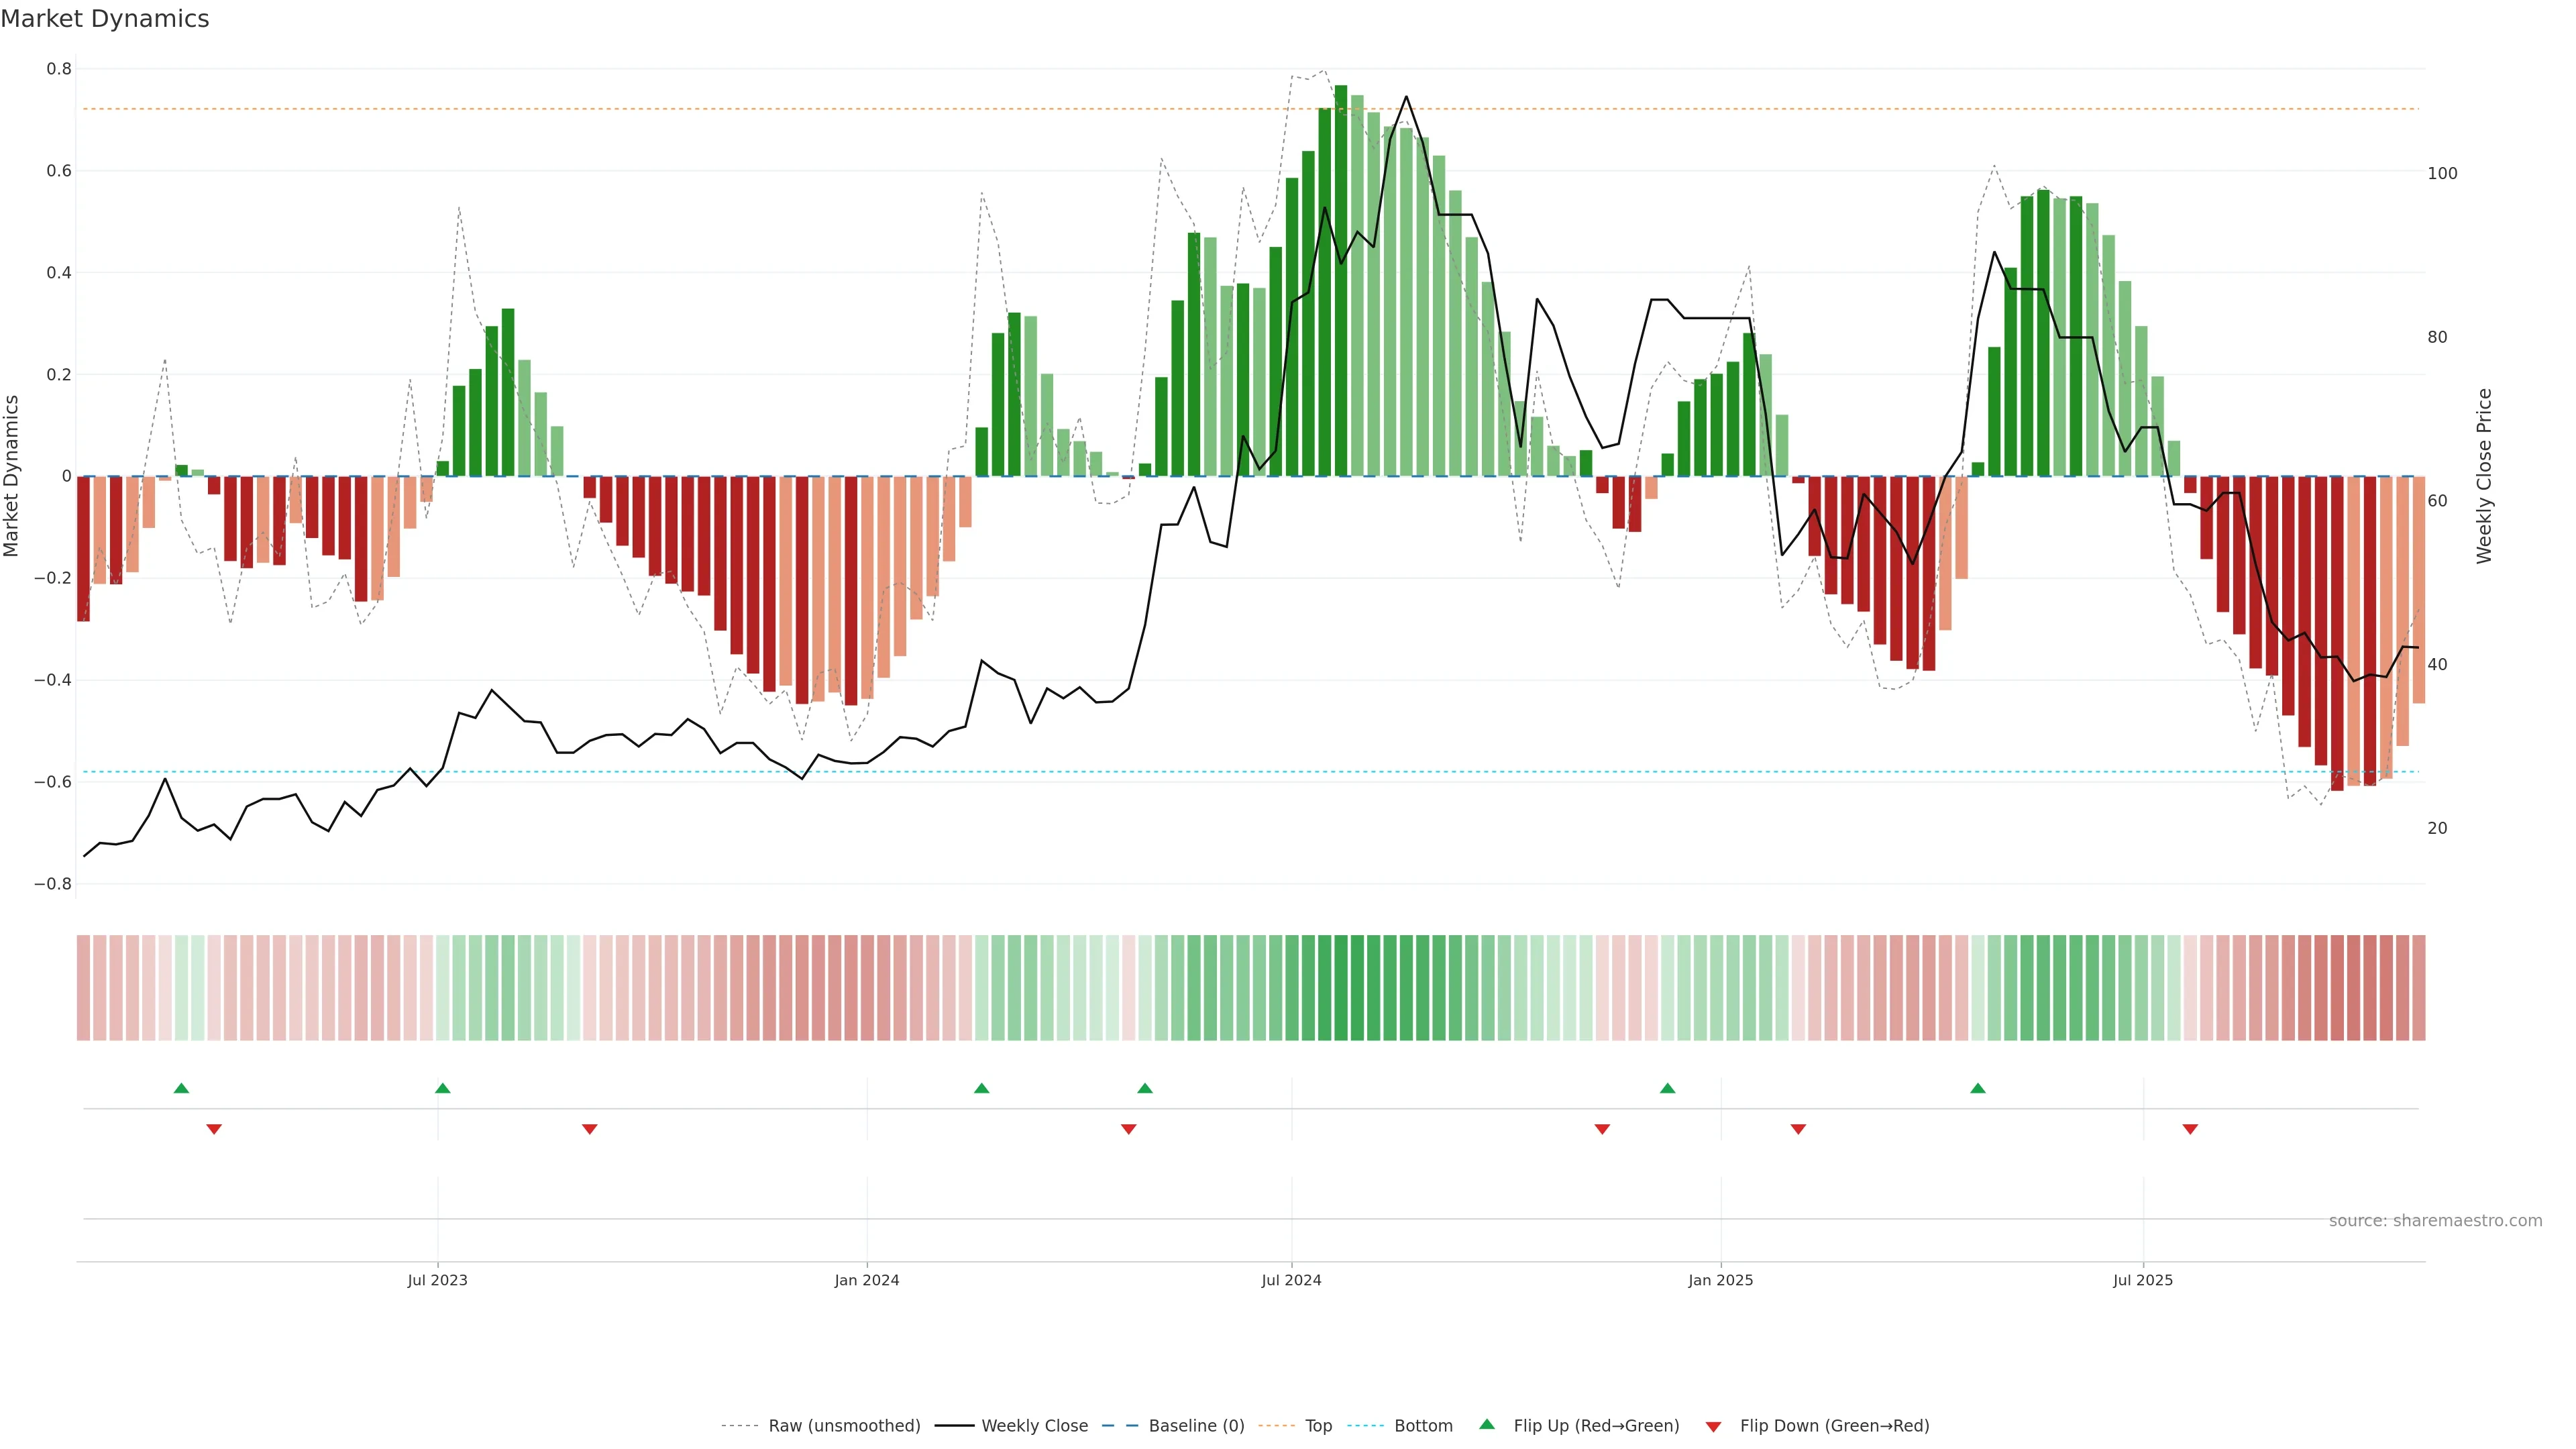Toggle the Flip Down (Green→Red) legend entry
The width and height of the screenshot is (2576, 1449).
tap(1834, 1426)
